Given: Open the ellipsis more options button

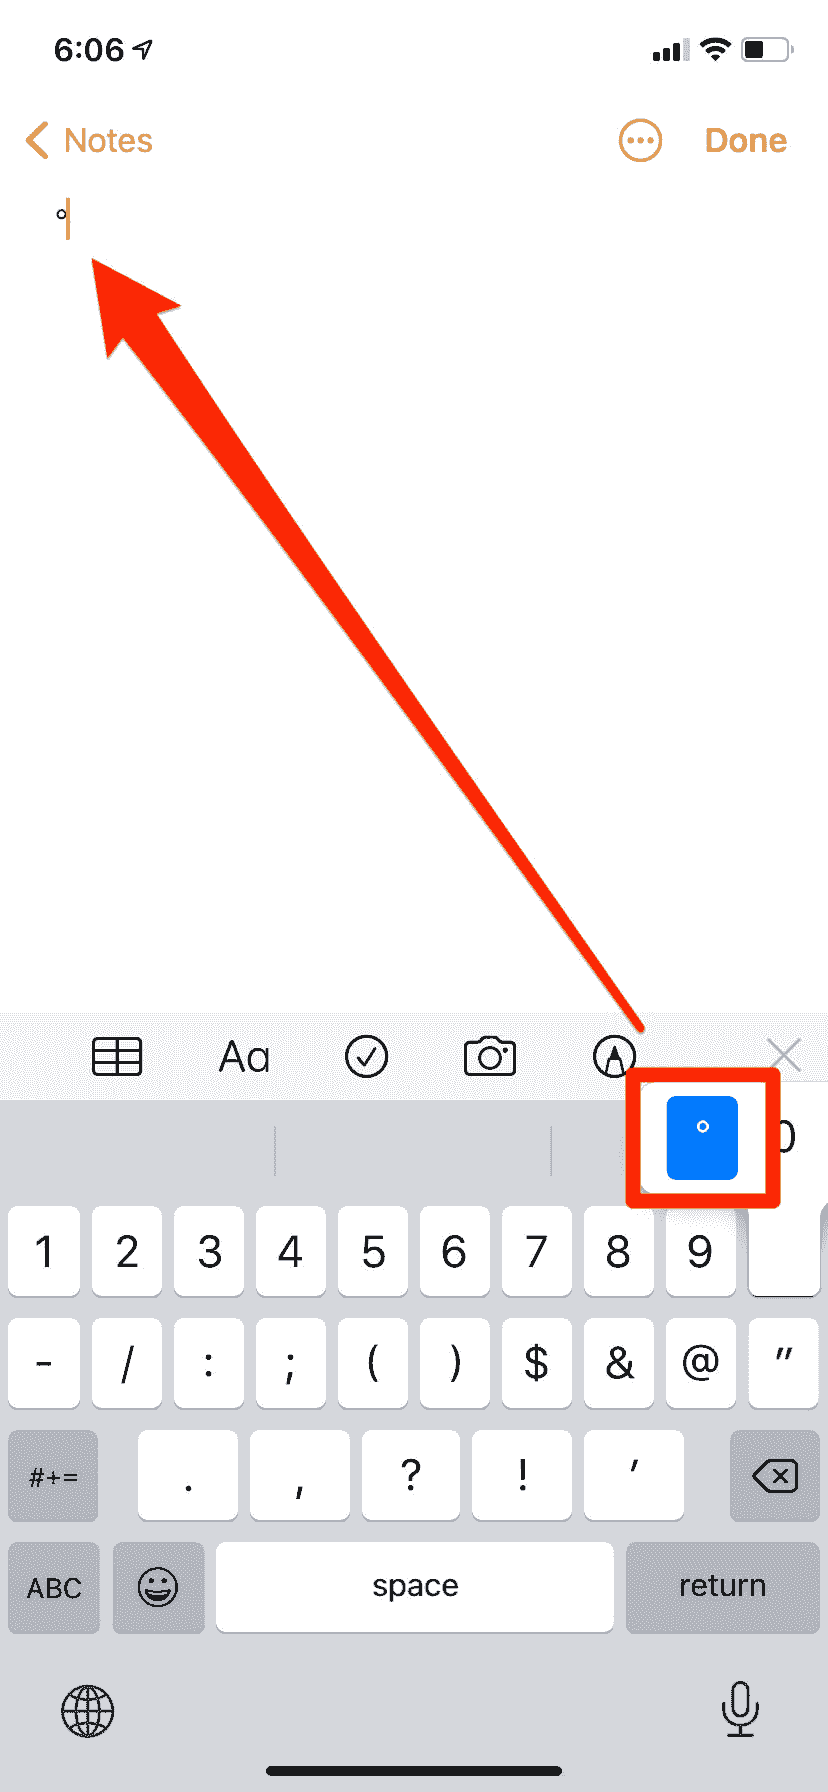Looking at the screenshot, I should (x=640, y=141).
